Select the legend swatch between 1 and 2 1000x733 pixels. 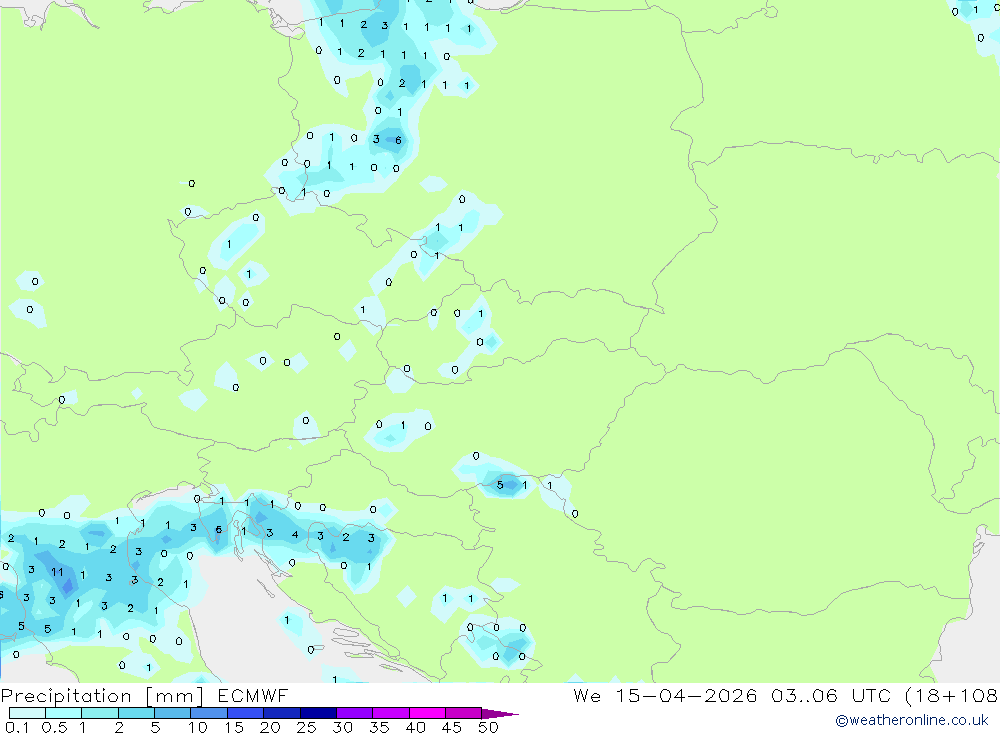coord(99,713)
